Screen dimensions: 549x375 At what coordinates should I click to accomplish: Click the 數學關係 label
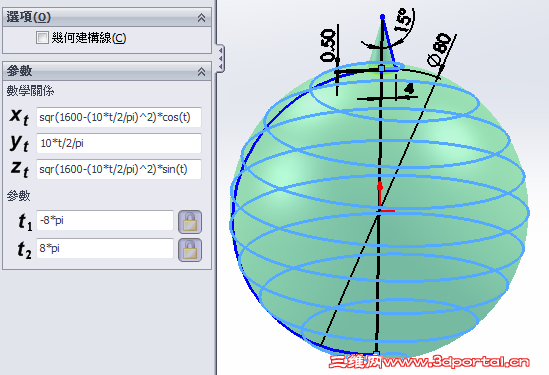point(30,91)
